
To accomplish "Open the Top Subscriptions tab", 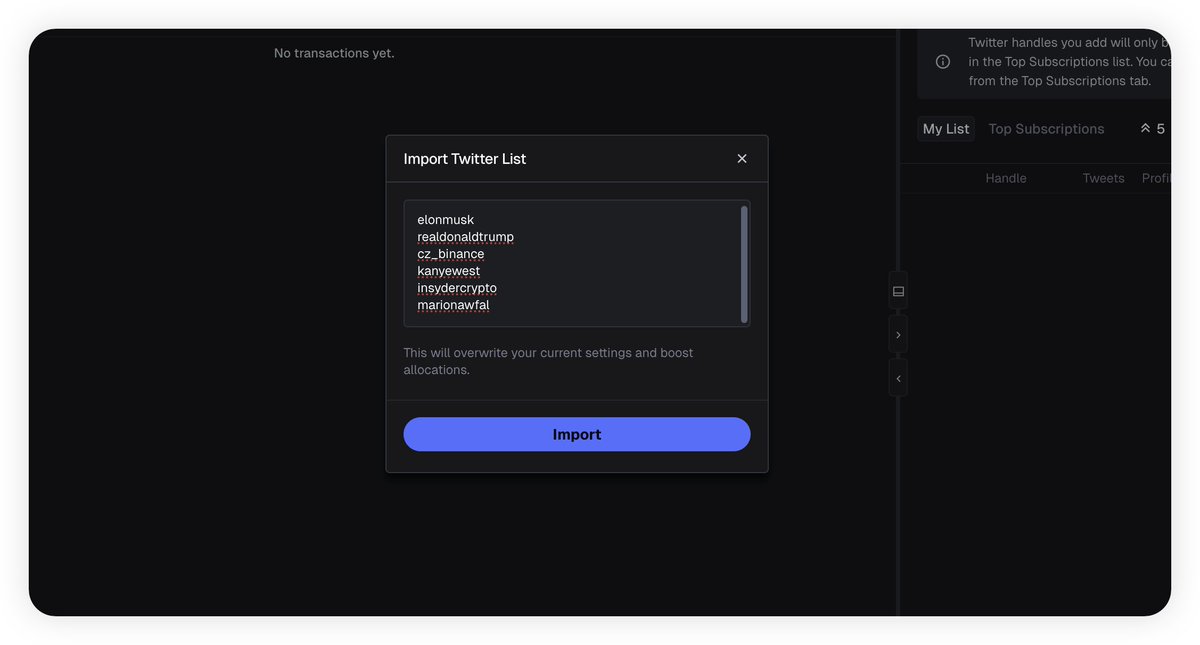I will coord(1046,129).
